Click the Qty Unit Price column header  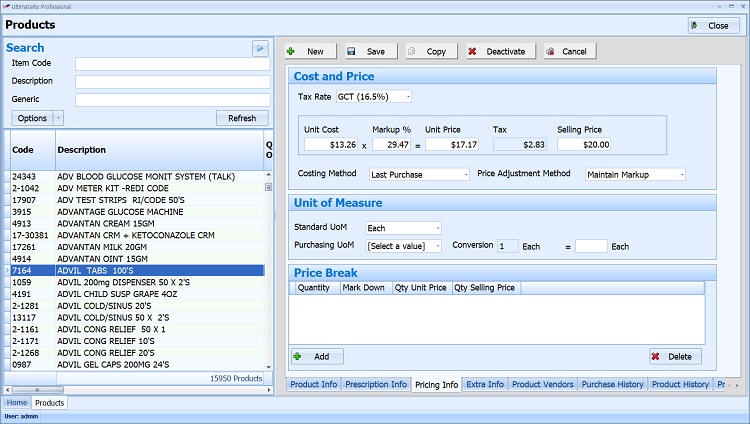click(x=421, y=288)
